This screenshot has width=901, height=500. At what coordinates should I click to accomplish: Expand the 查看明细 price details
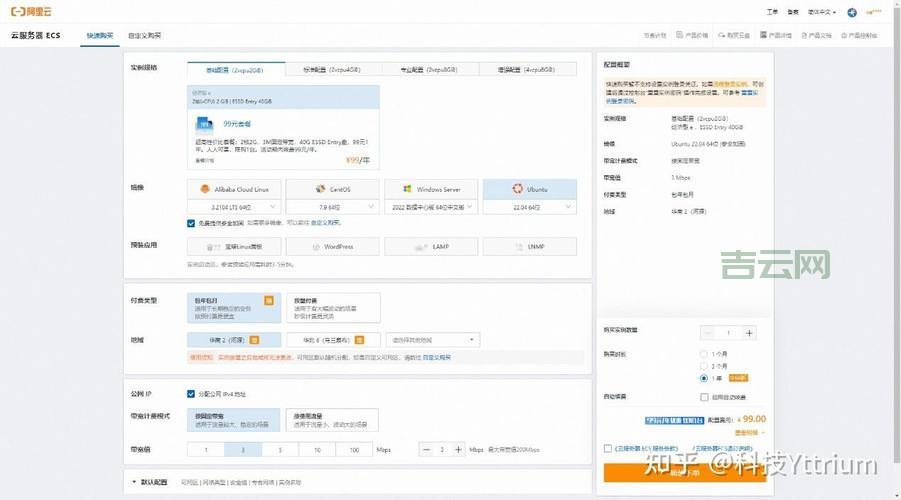[x=749, y=433]
